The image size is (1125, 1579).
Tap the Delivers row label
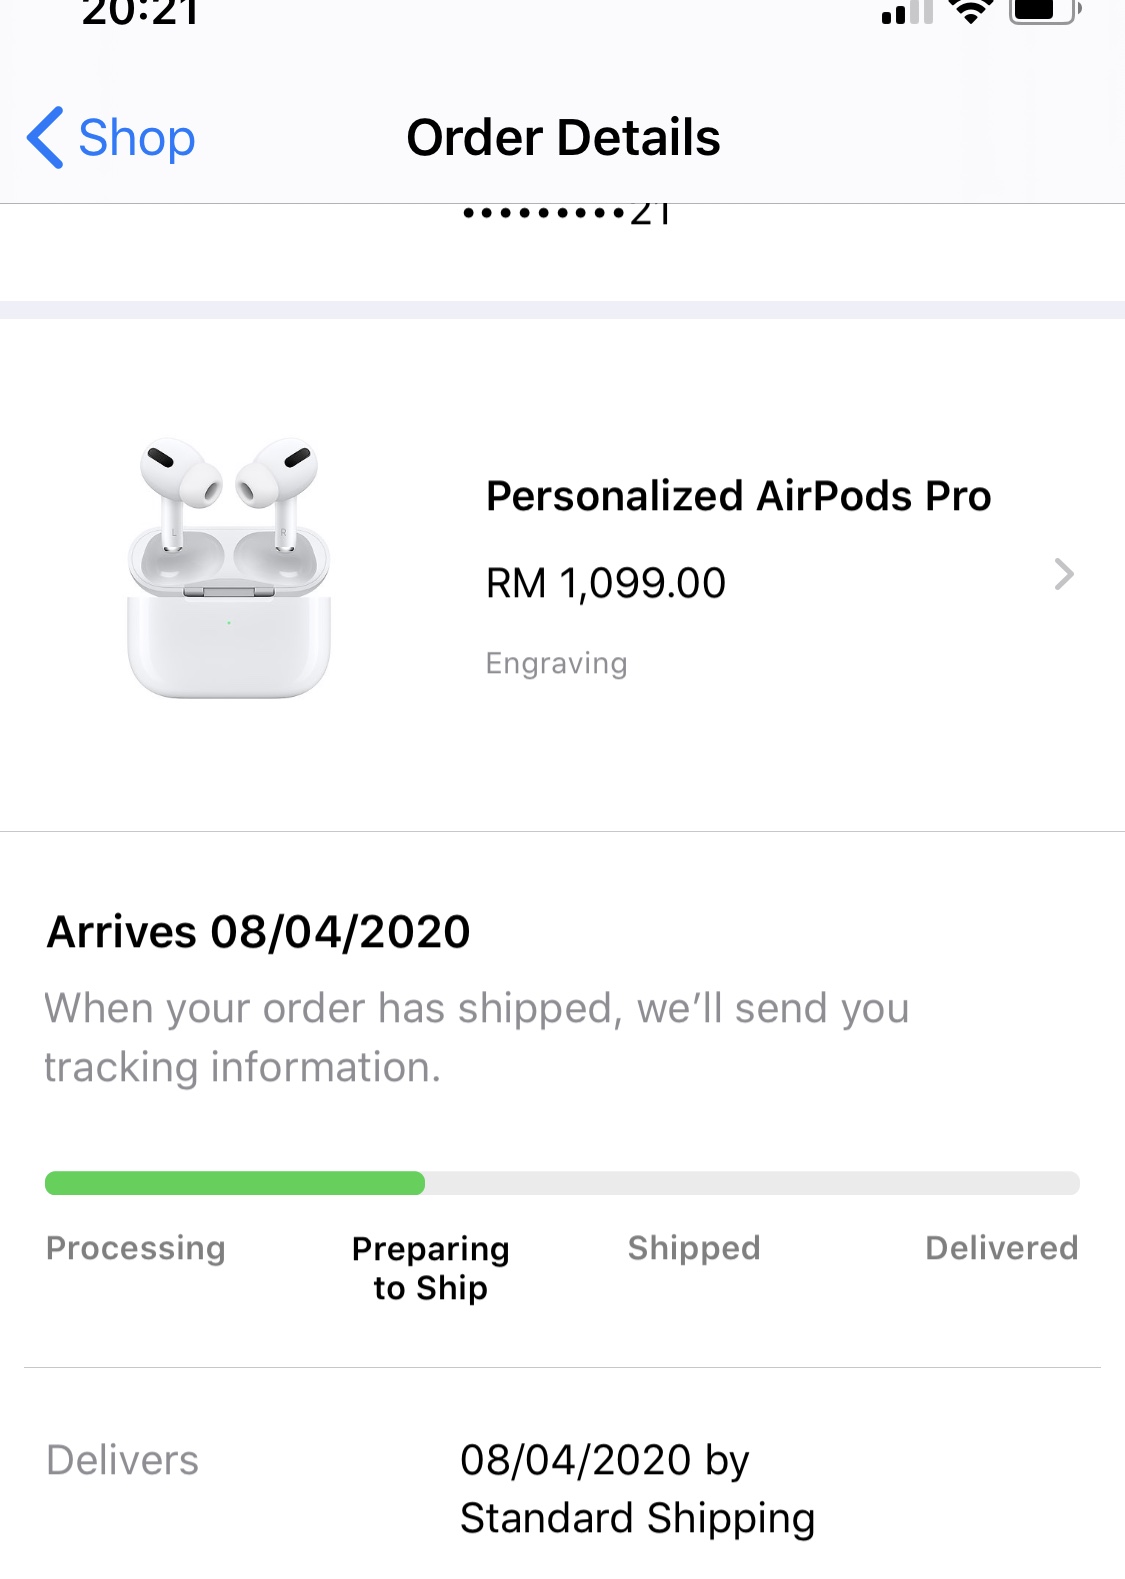[122, 1460]
